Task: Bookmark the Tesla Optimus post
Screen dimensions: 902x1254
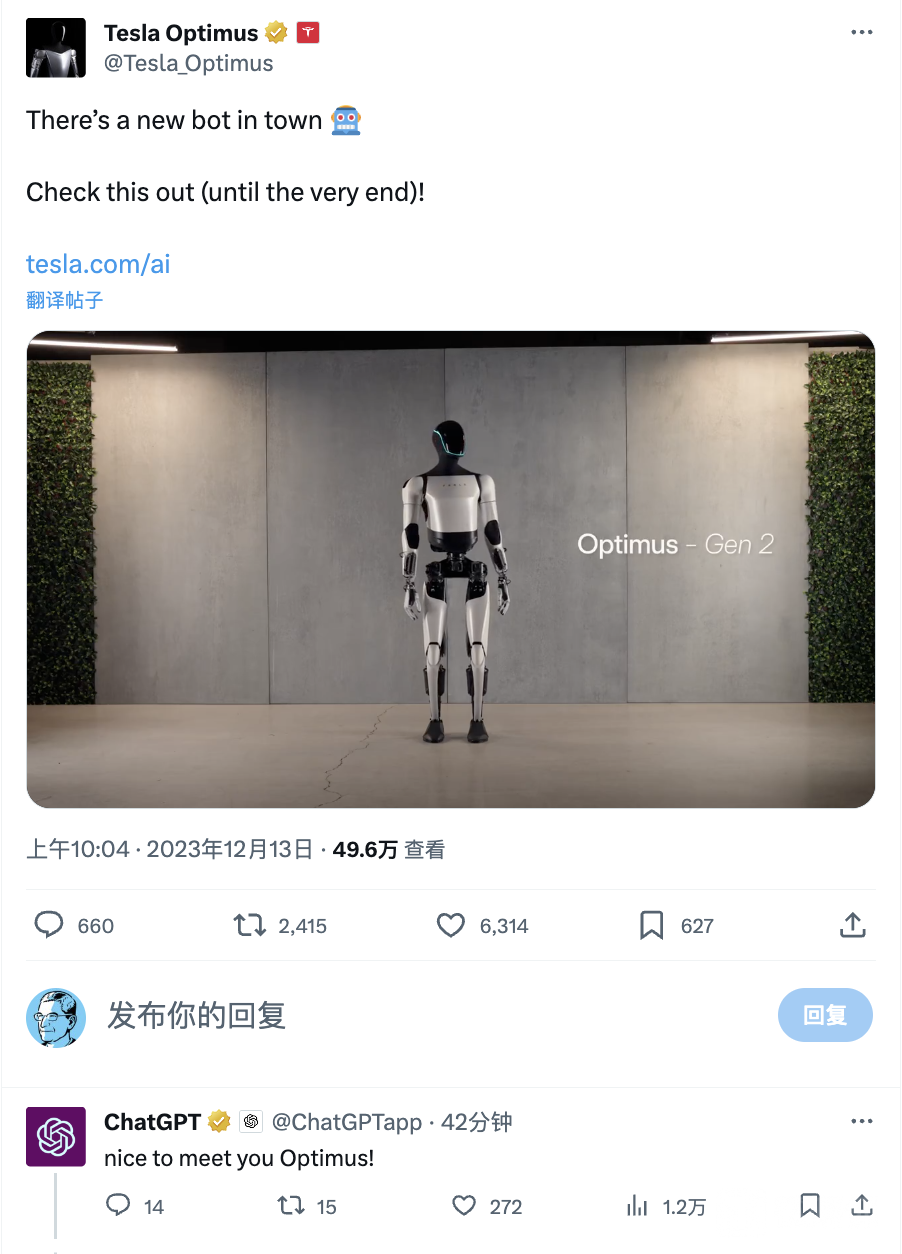Action: pyautogui.click(x=652, y=925)
